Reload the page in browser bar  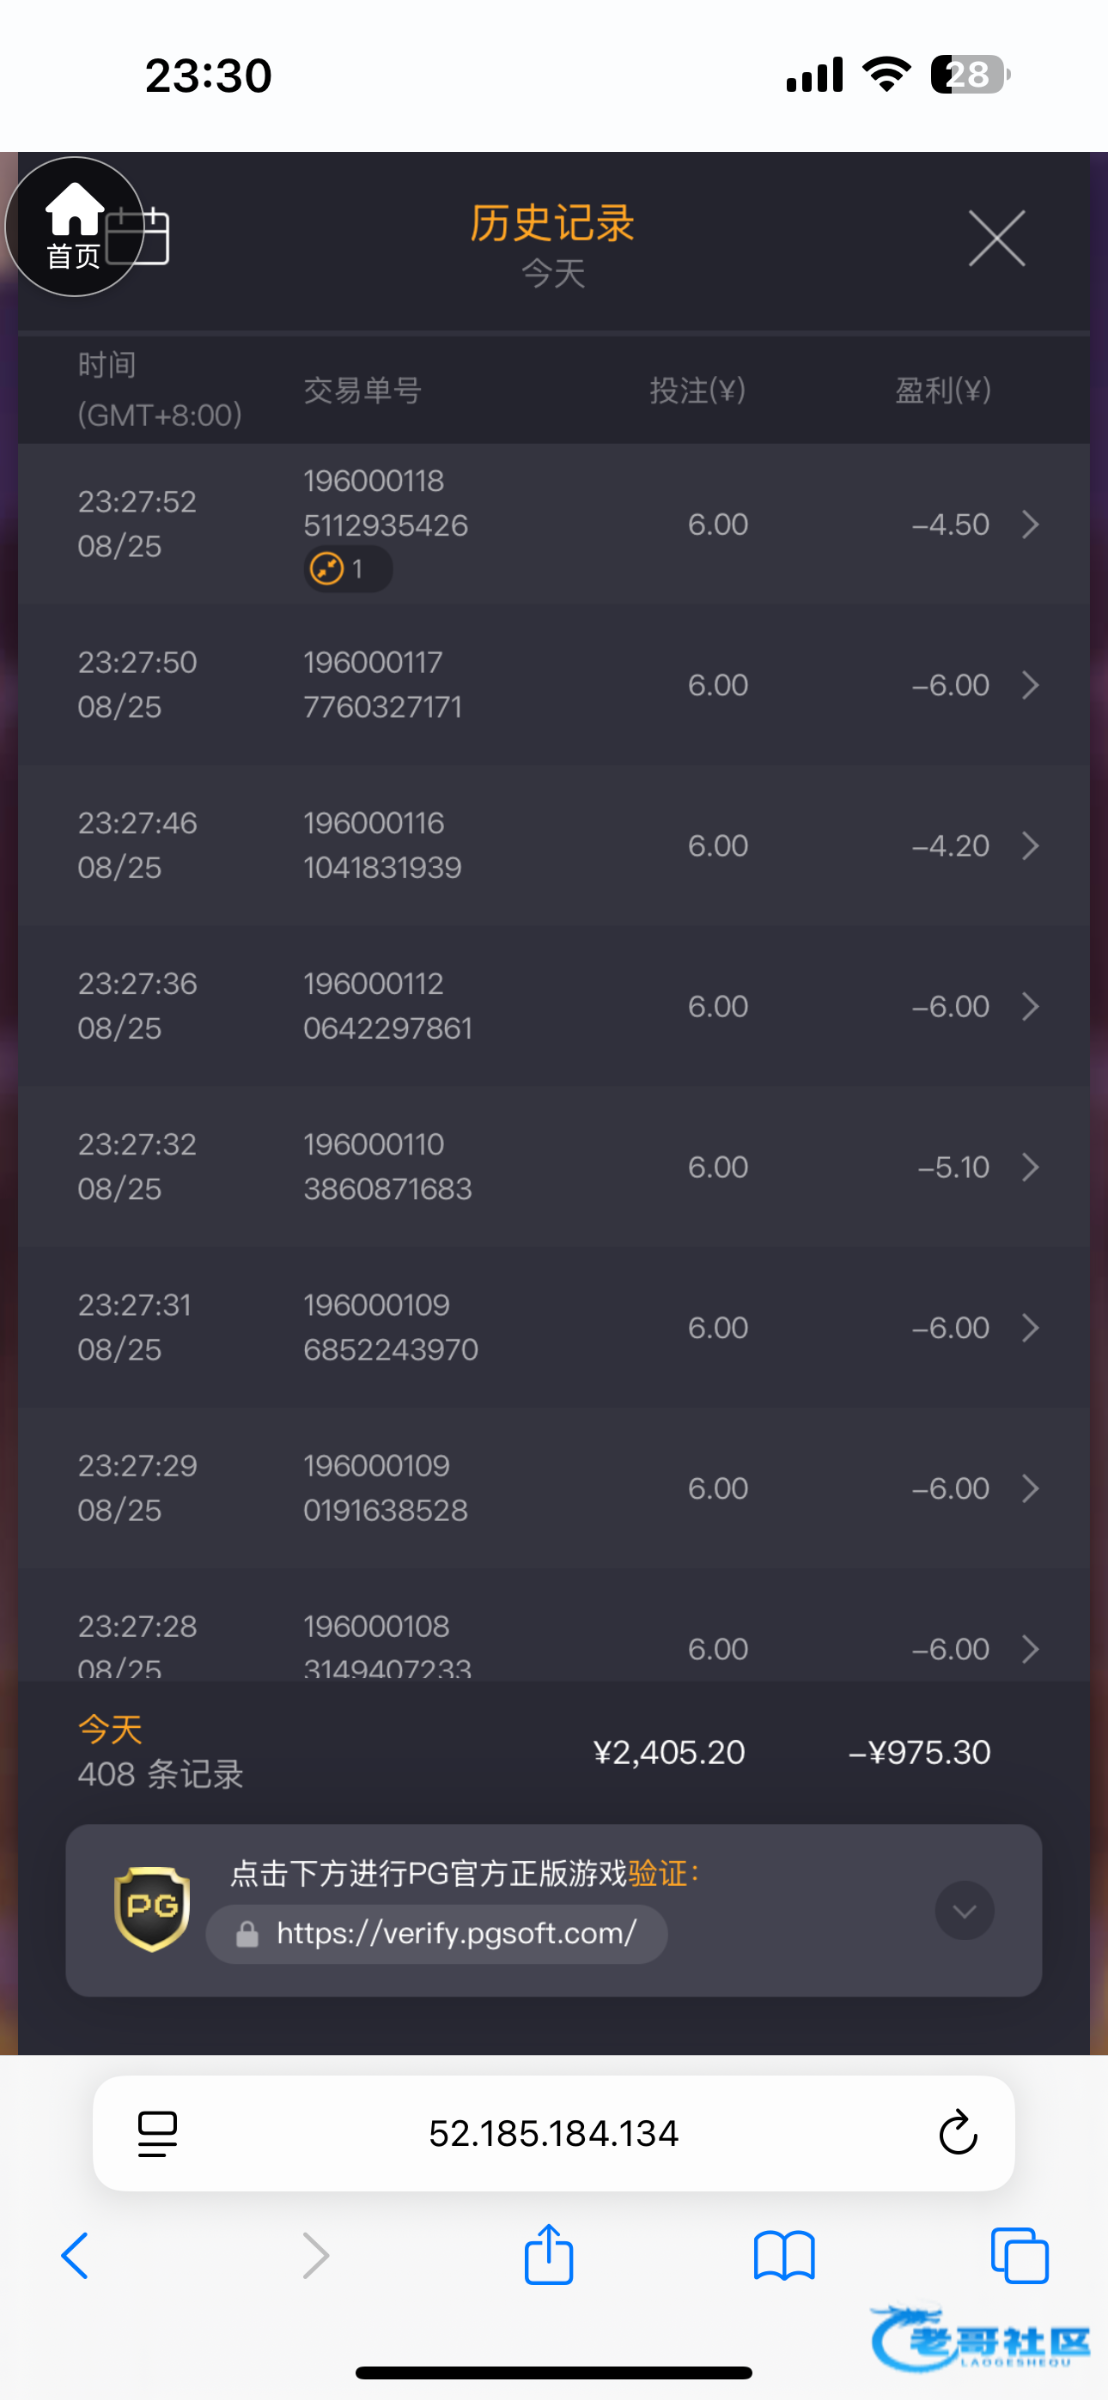tap(957, 2133)
